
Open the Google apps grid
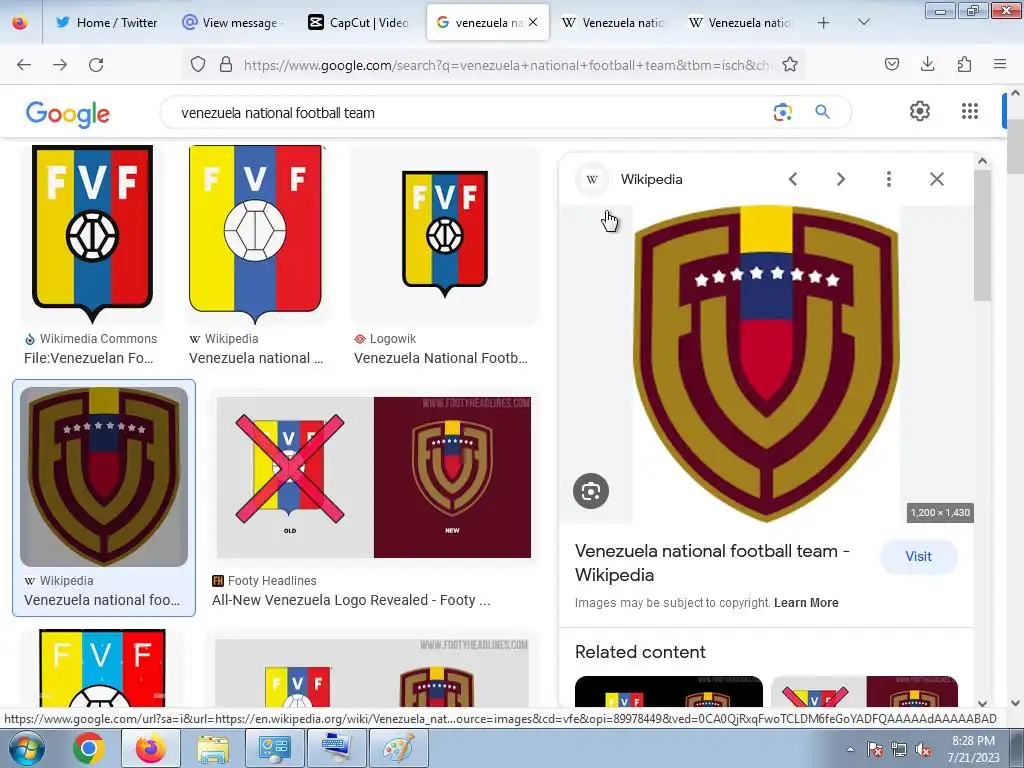[970, 111]
